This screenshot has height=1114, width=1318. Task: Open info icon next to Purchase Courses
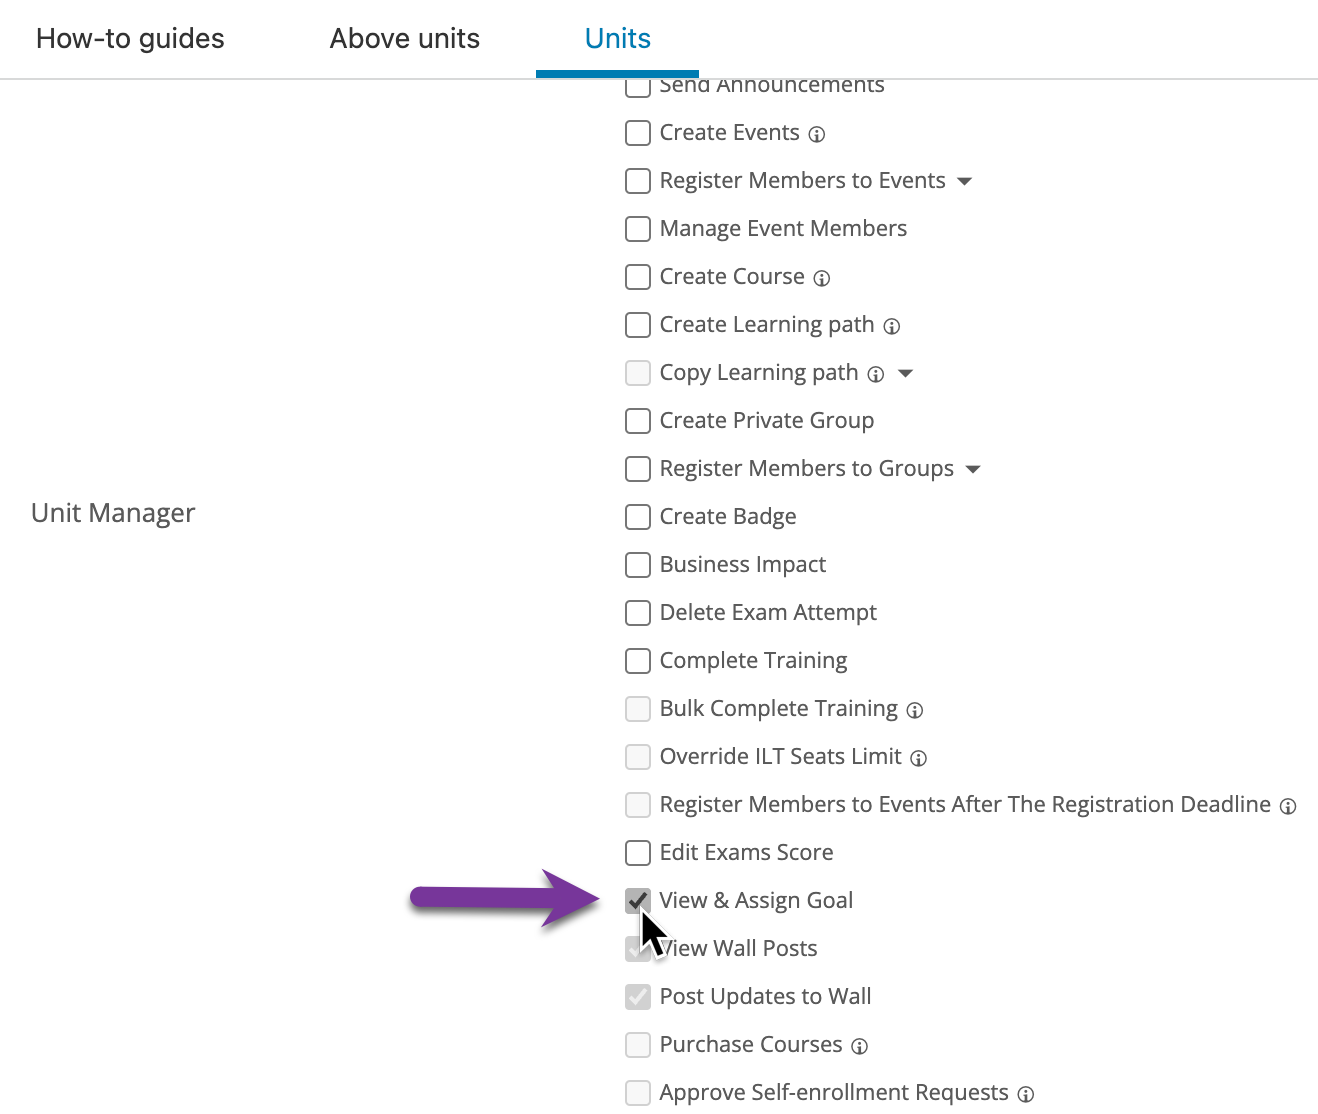(x=860, y=1046)
